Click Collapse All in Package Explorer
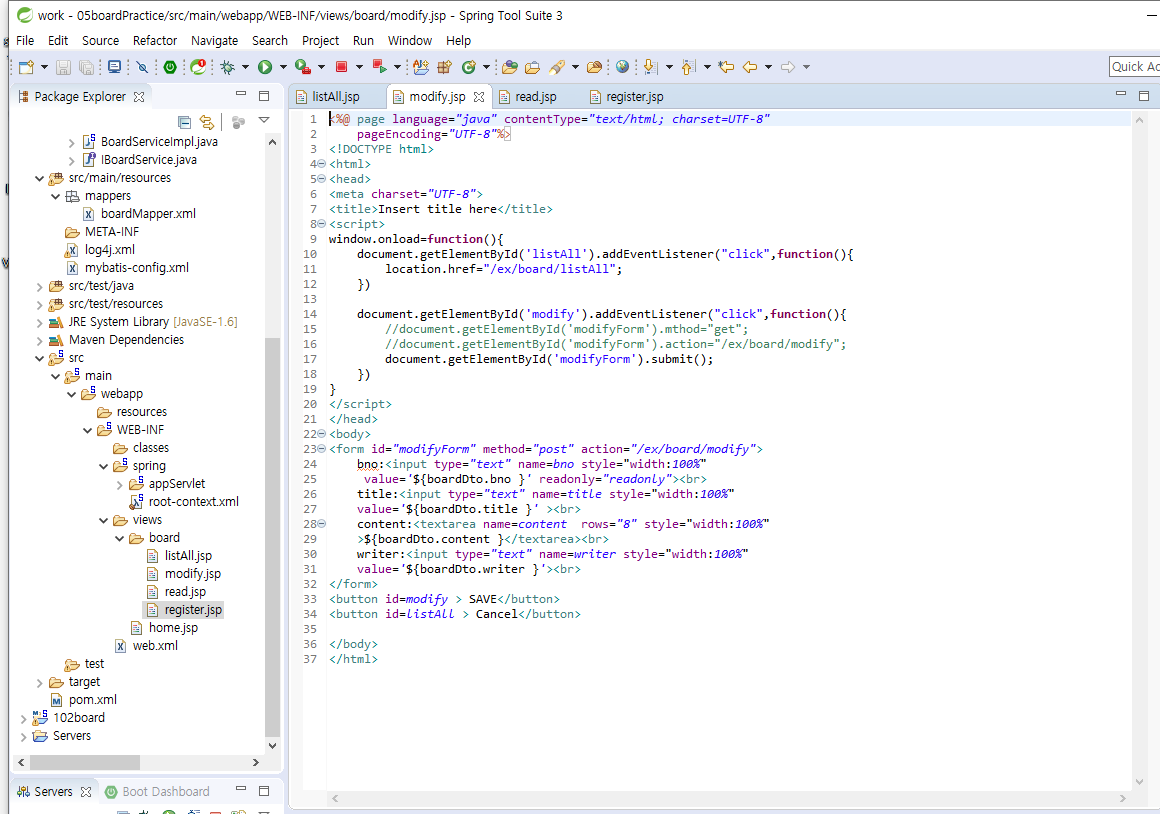The height and width of the screenshot is (814, 1160). click(x=184, y=122)
